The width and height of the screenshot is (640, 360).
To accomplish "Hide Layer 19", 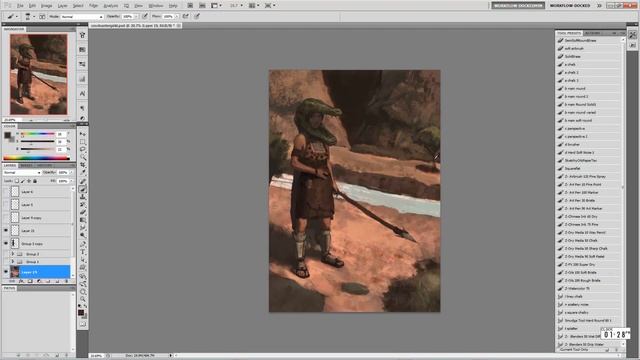I will [x=6, y=272].
